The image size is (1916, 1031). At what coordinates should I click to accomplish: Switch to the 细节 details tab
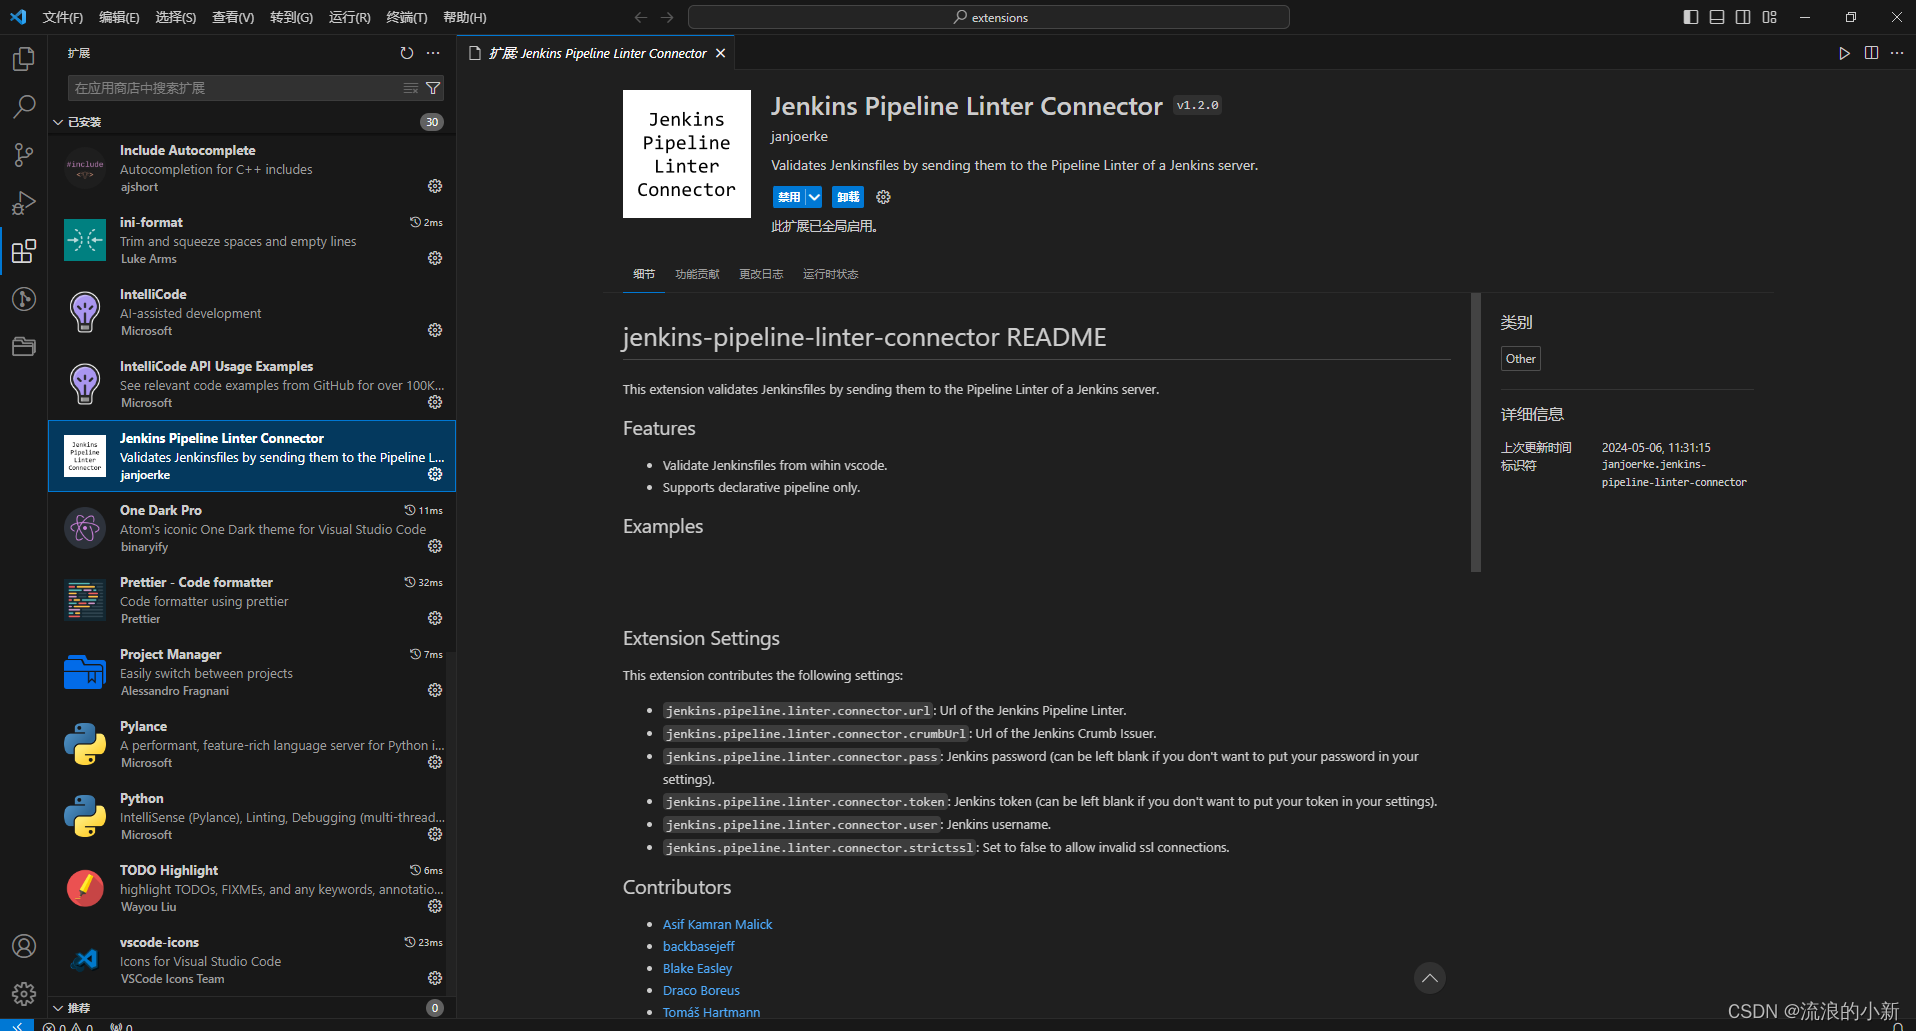point(644,274)
